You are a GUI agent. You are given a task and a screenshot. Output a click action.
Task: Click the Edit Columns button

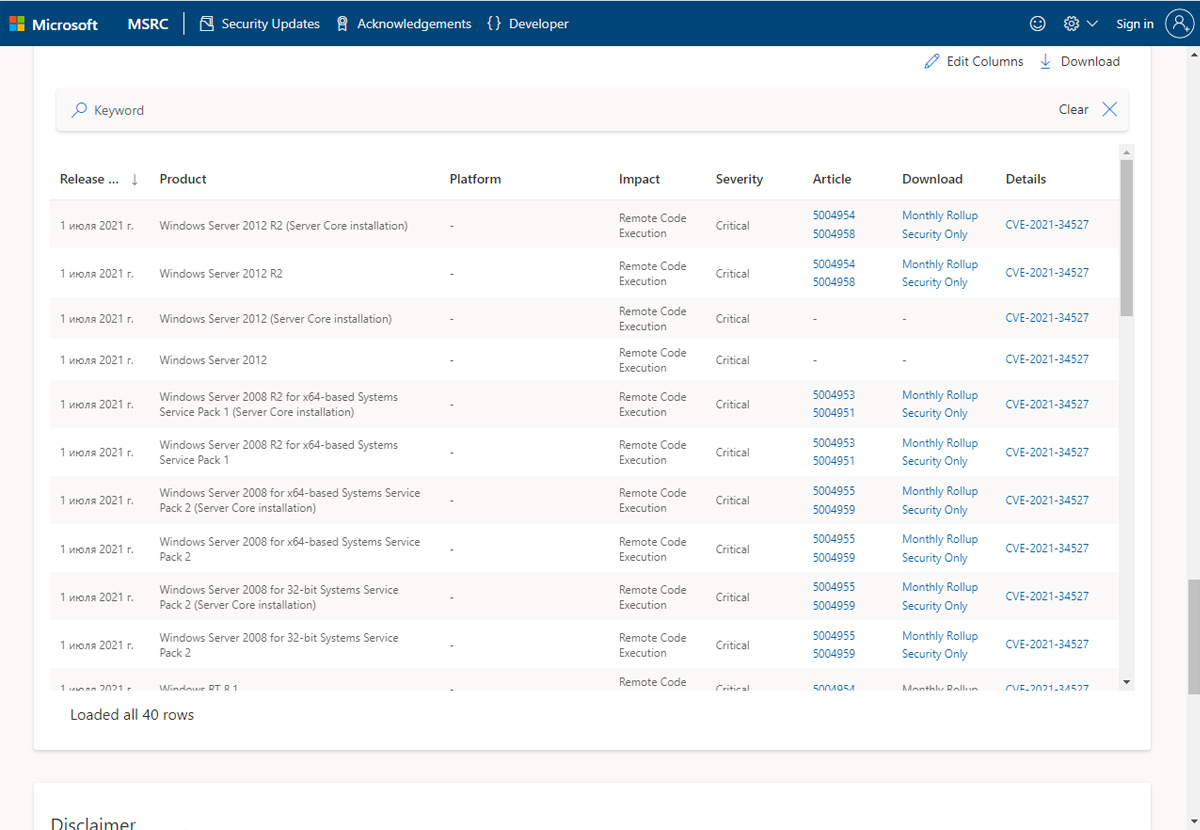pyautogui.click(x=973, y=61)
